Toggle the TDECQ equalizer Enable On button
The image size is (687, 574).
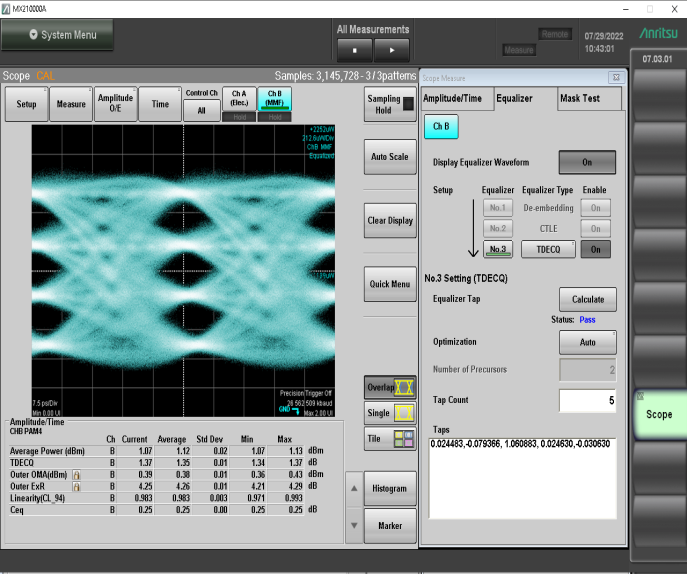tap(595, 249)
